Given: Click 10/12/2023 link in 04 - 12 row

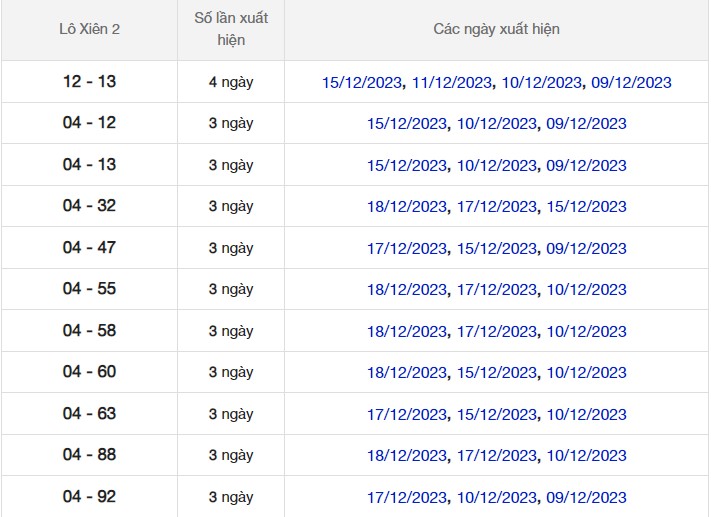Looking at the screenshot, I should pos(497,124).
